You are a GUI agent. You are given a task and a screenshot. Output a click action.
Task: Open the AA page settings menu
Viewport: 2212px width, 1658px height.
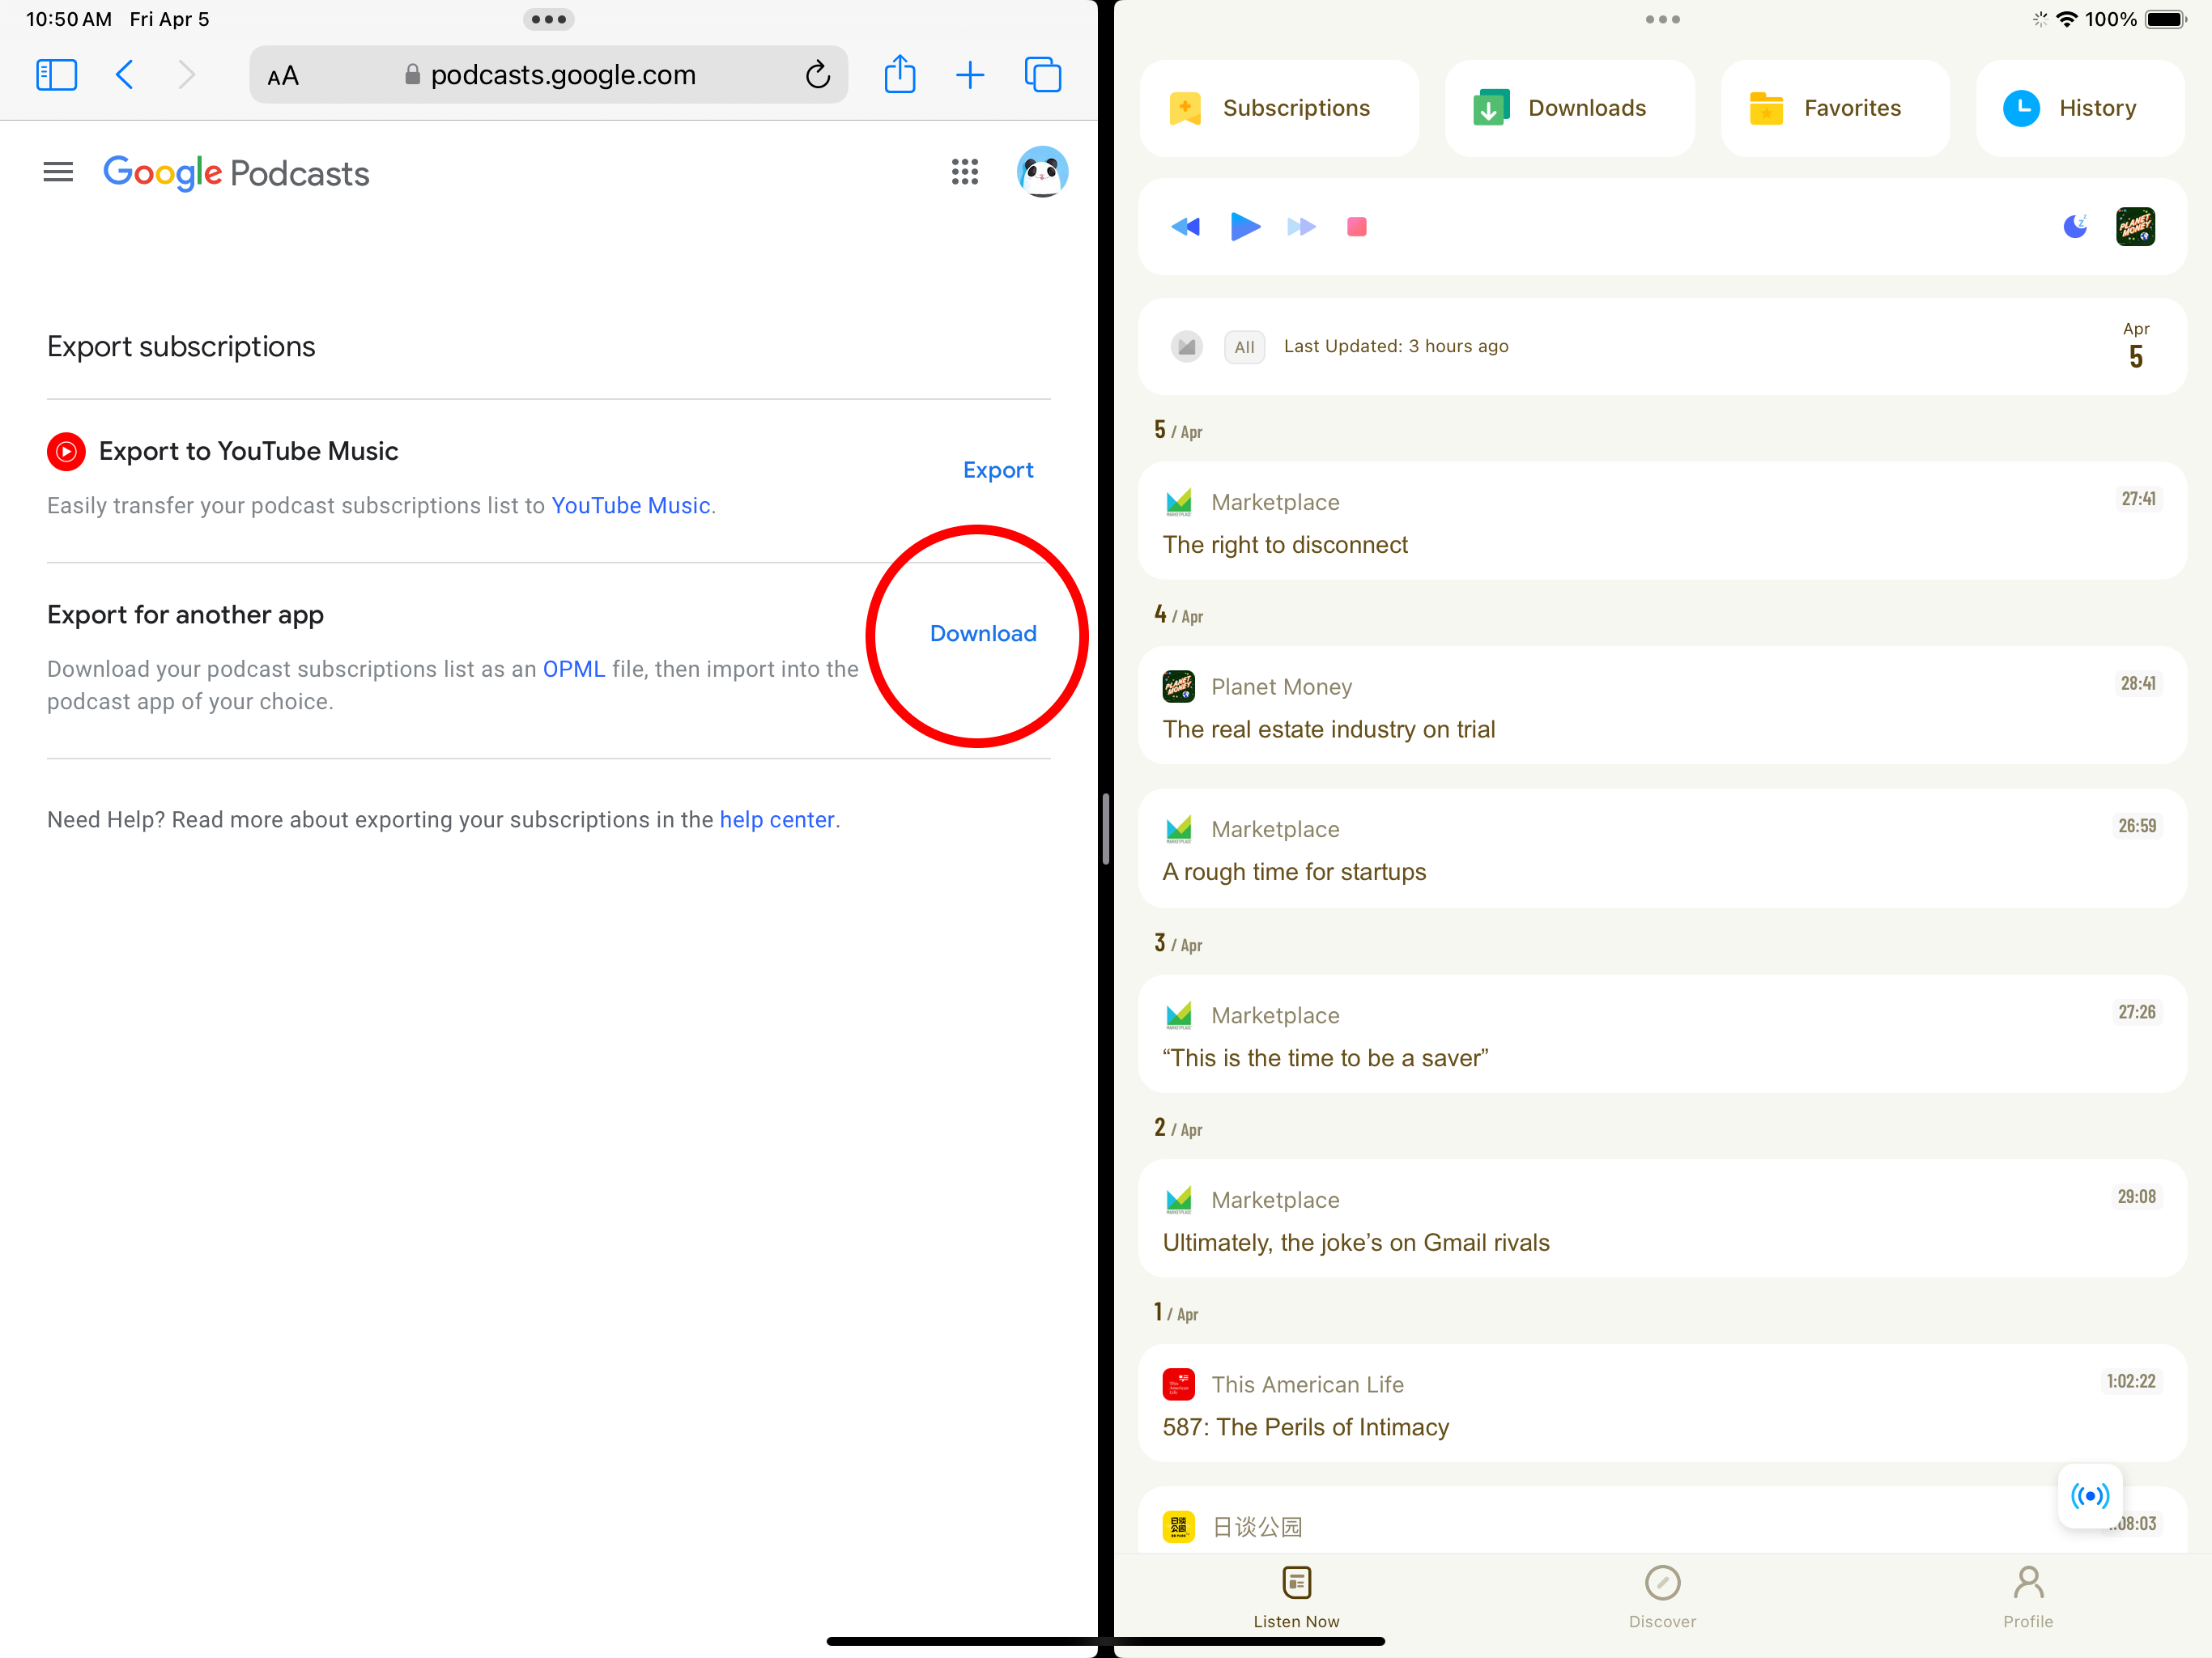pos(283,76)
